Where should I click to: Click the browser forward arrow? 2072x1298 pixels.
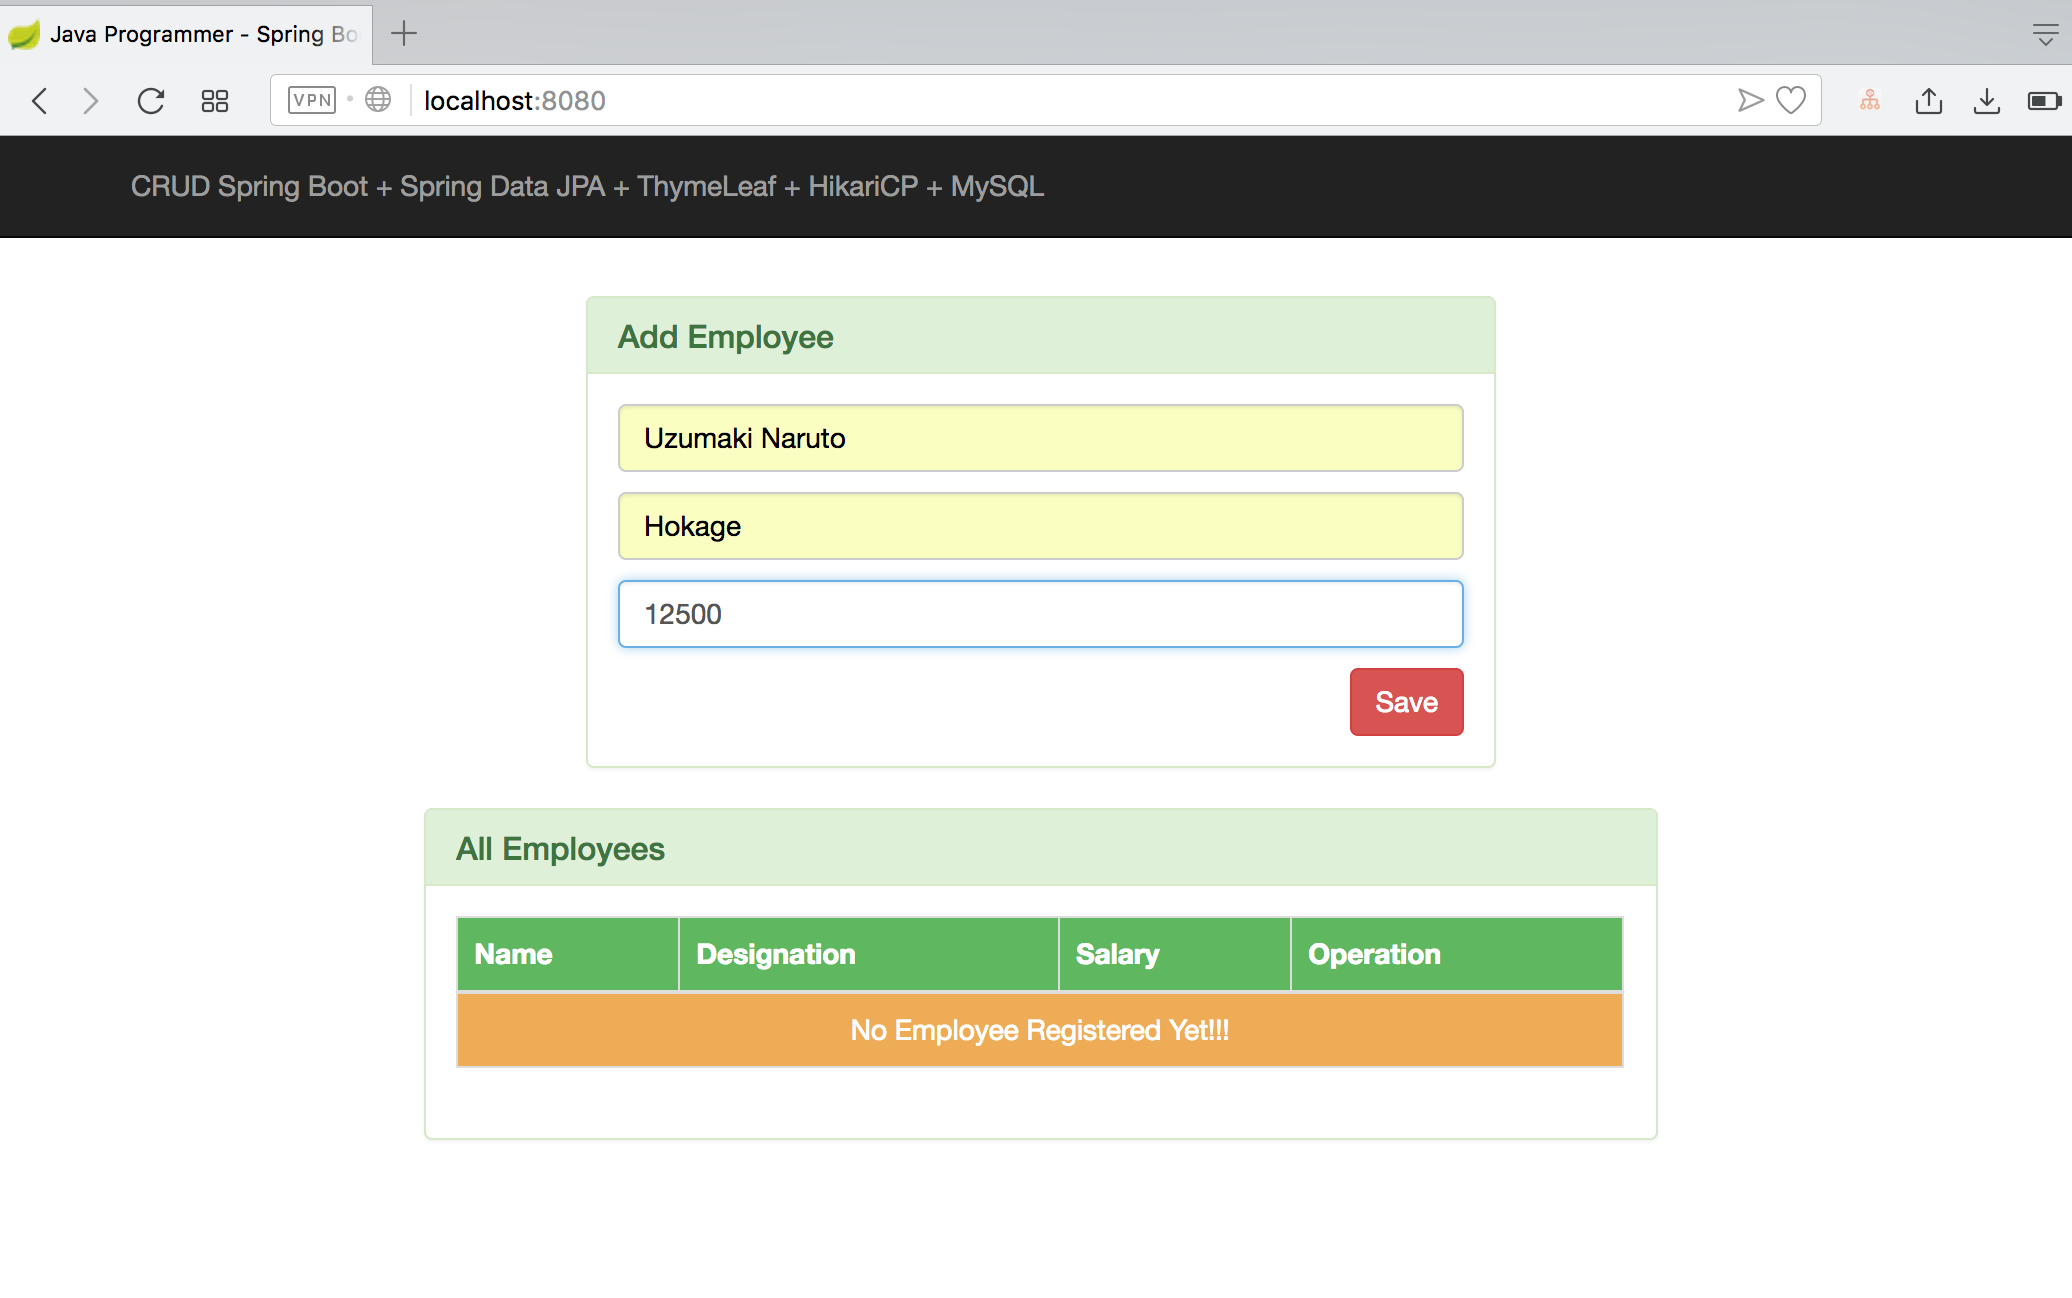pos(91,101)
